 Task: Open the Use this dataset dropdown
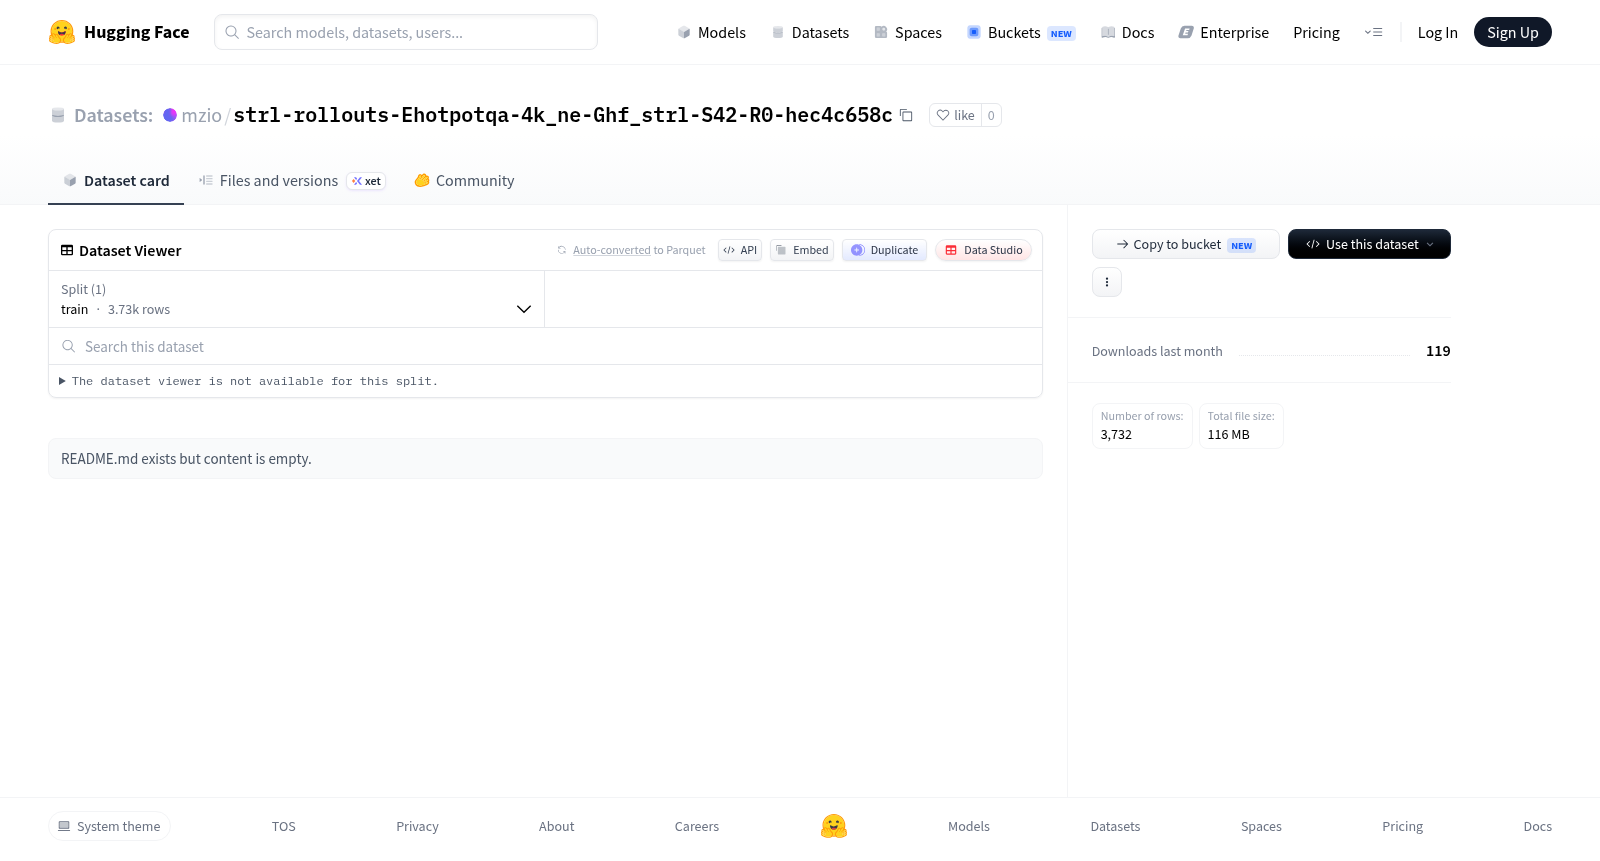(1369, 244)
